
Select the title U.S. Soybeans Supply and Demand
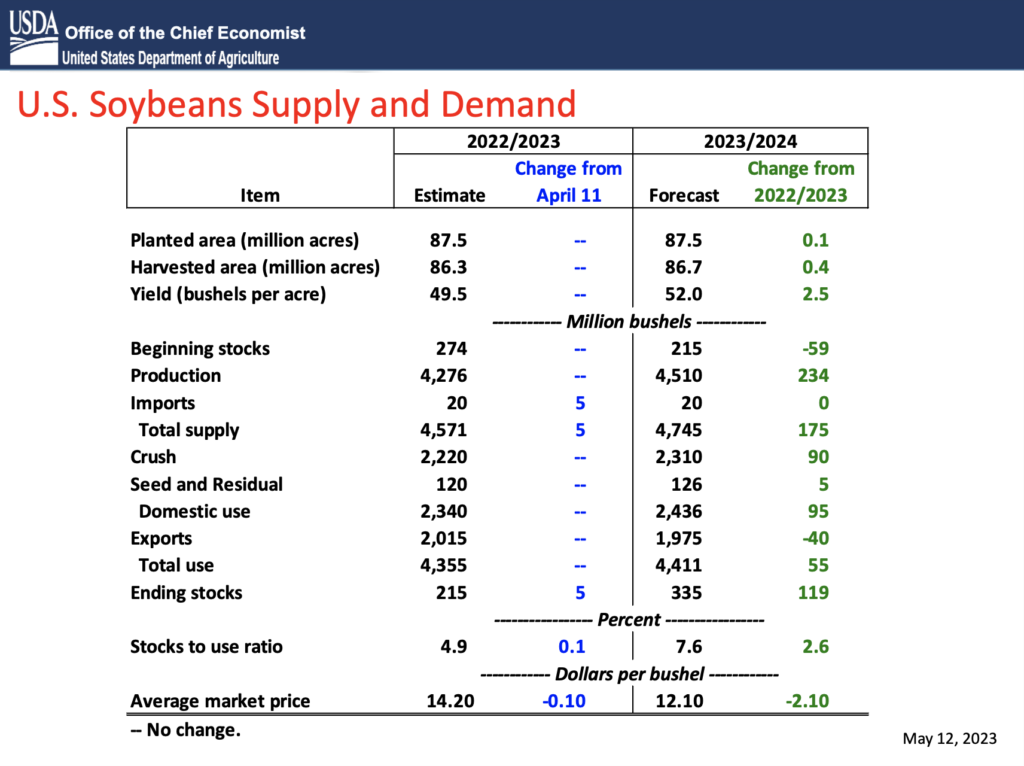(x=297, y=104)
